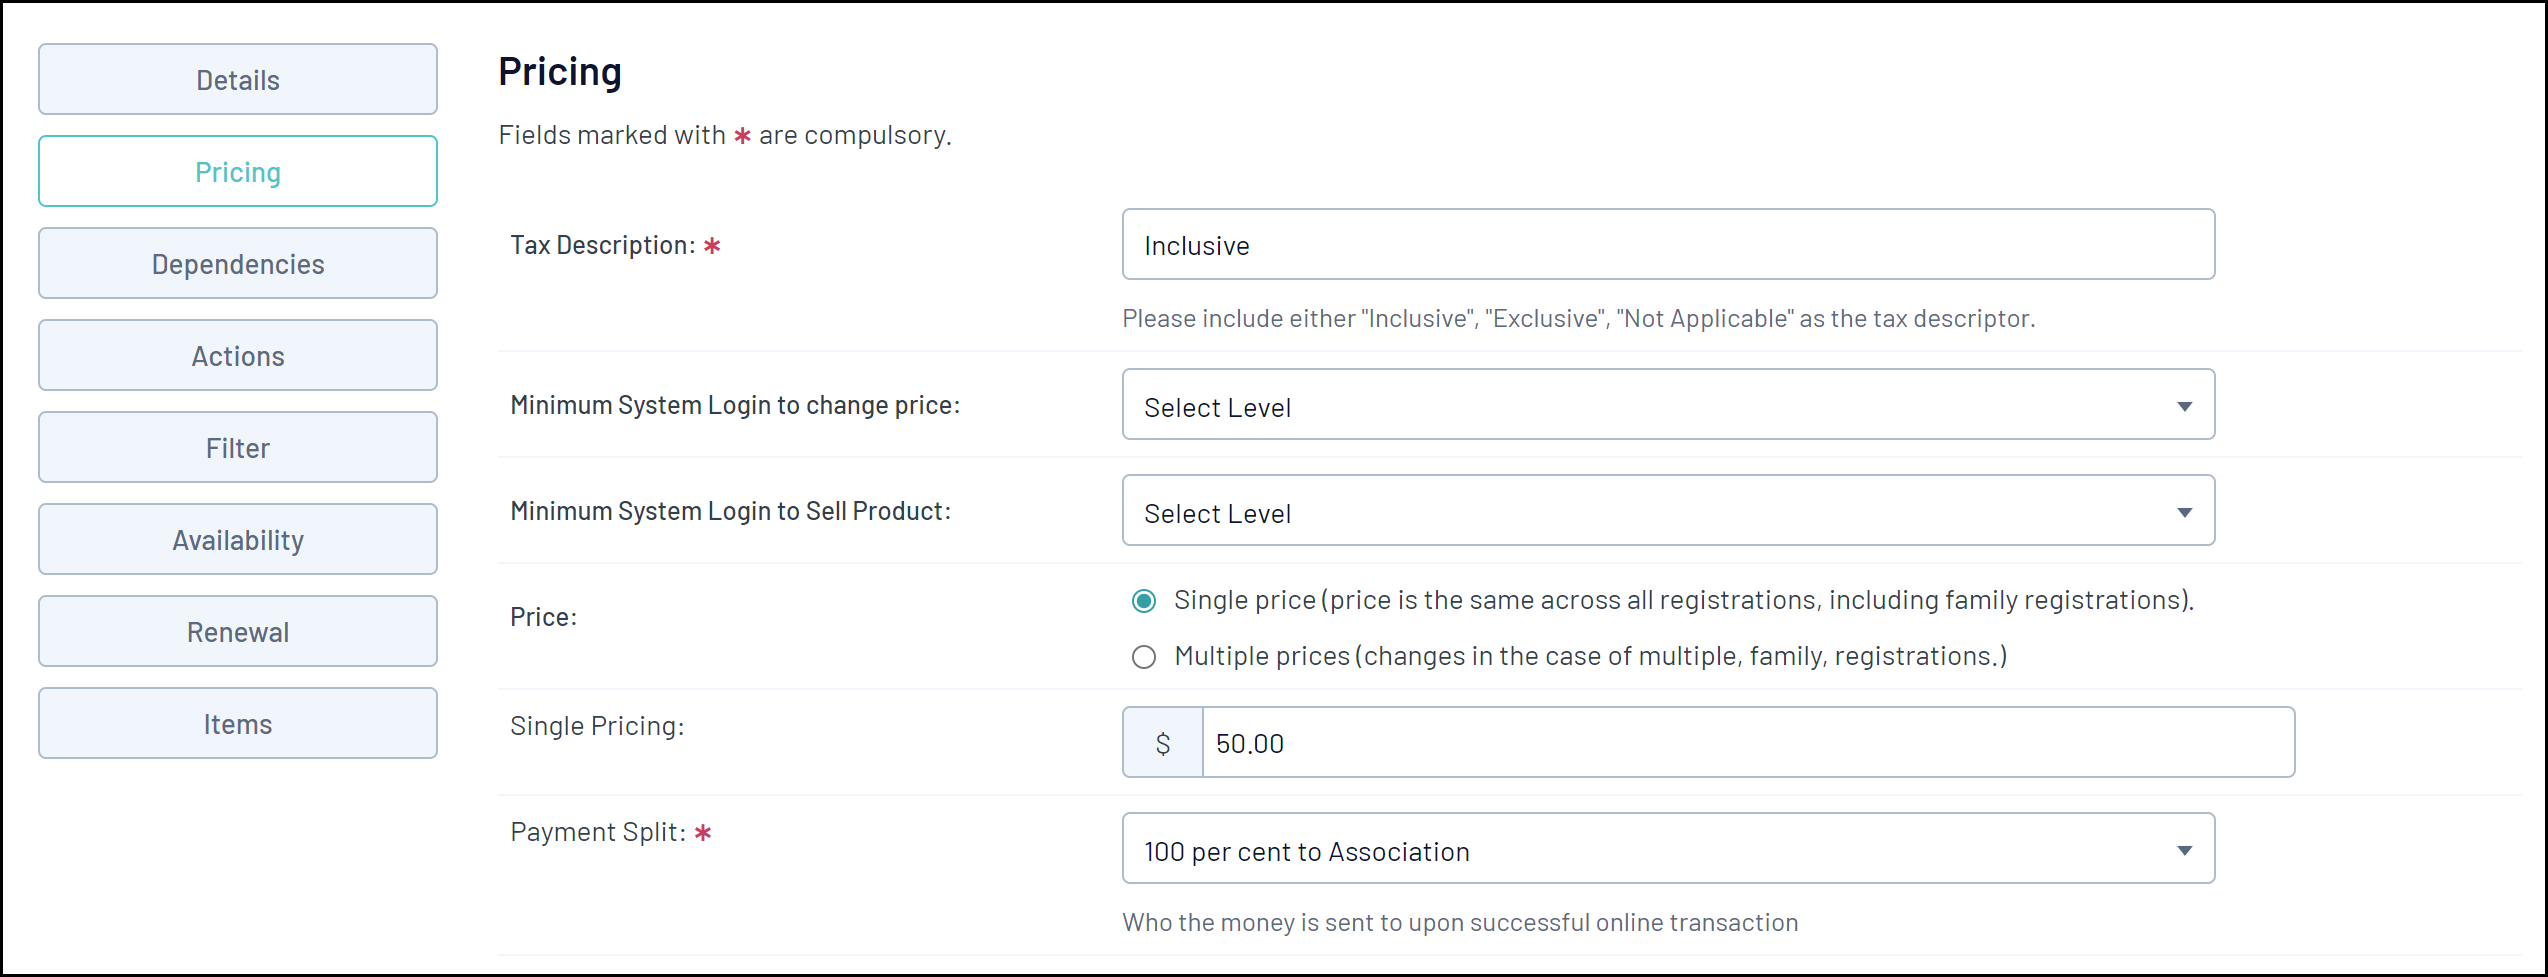
Task: Click the arrow on Minimum Login to Sell dropdown
Action: 2184,512
